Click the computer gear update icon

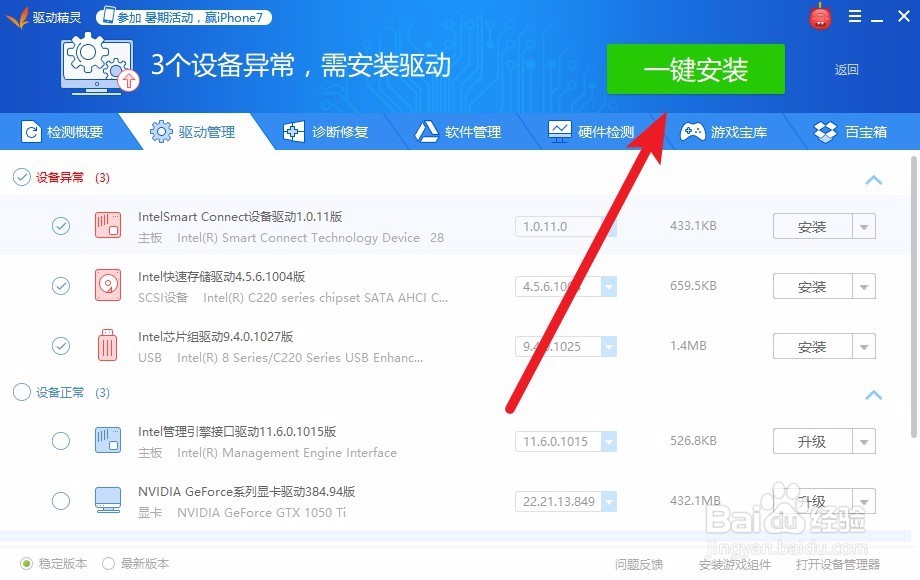[100, 63]
